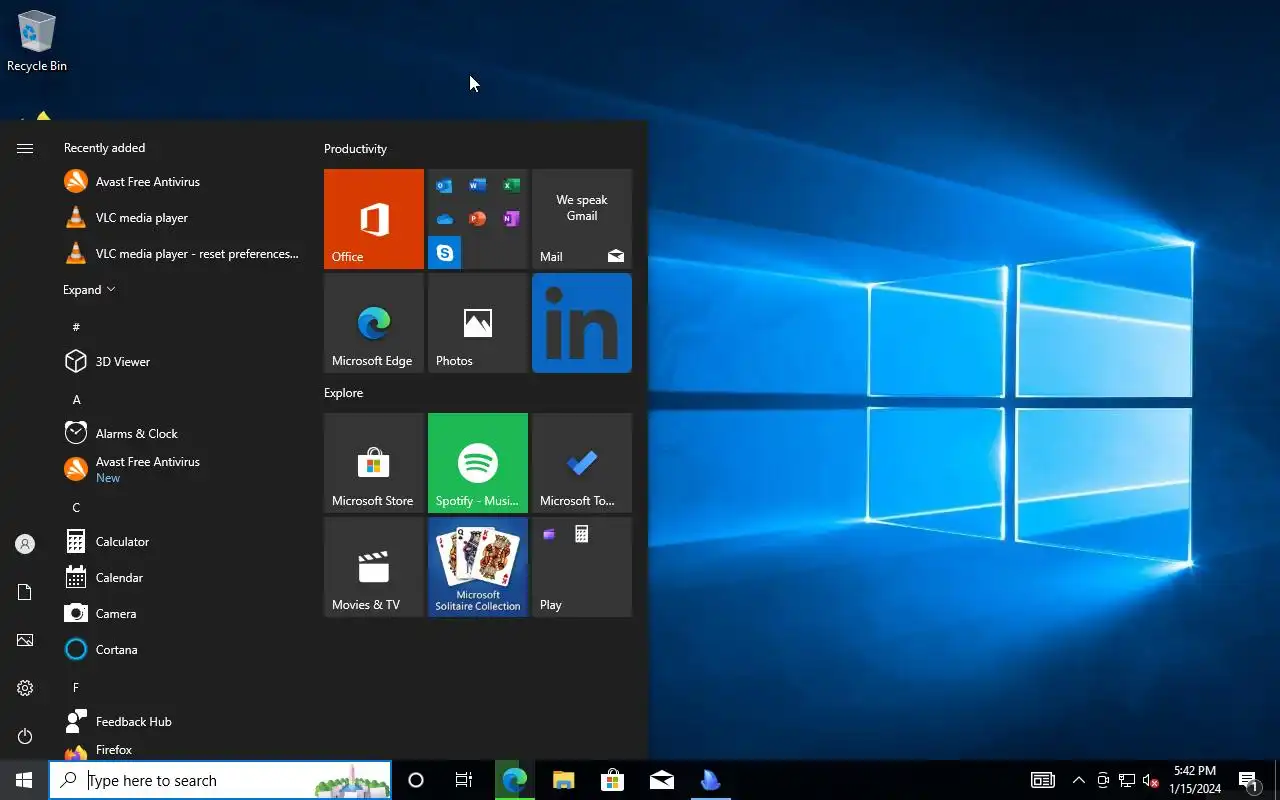Open the safely remove hardware tray icon
The width and height of the screenshot is (1280, 800).
coord(1103,780)
